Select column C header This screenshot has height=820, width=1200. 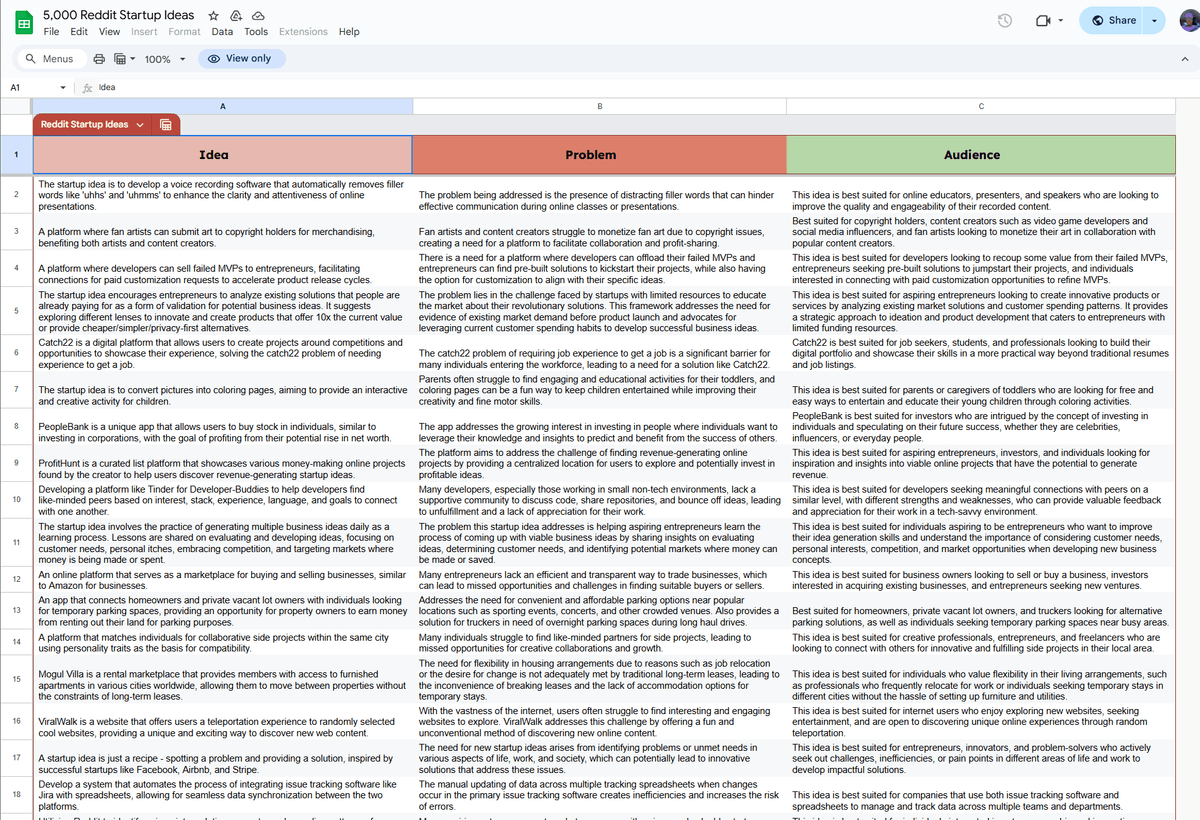pos(981,106)
